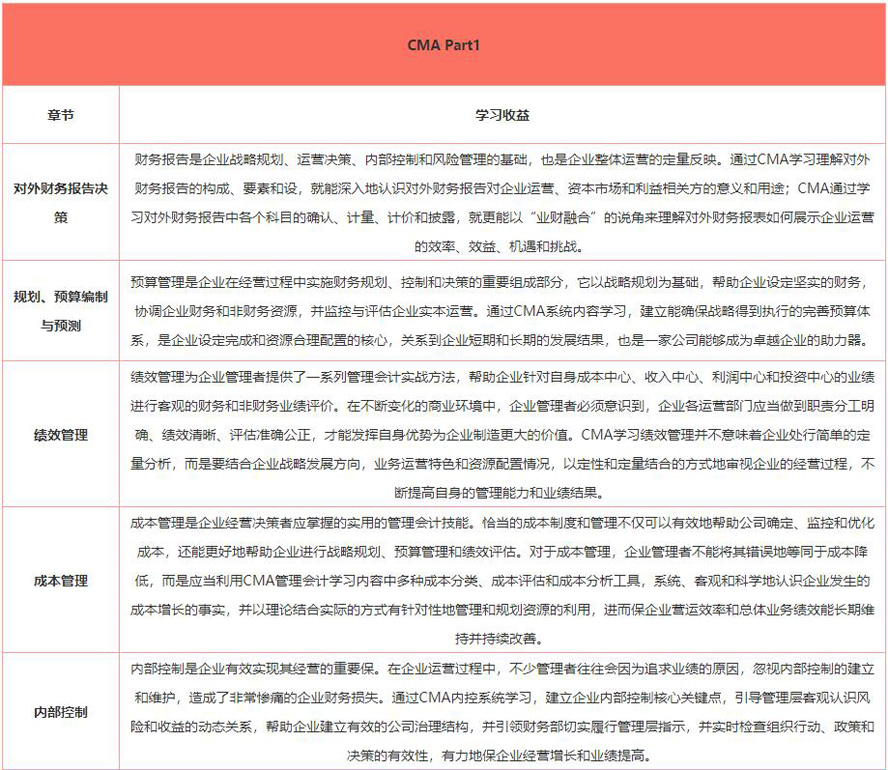Select the description starting 成本管理是企业经营决策者

coord(502,580)
